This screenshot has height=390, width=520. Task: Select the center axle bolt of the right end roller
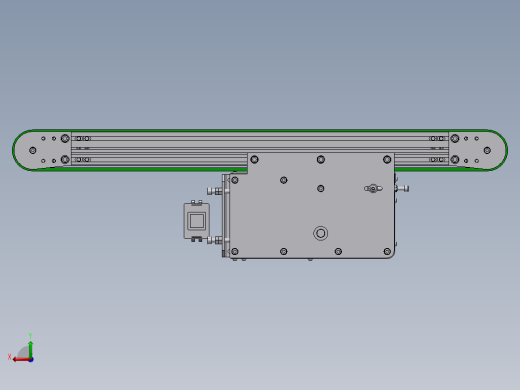click(x=487, y=151)
